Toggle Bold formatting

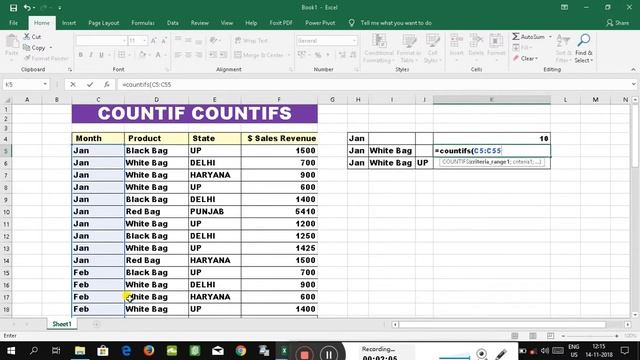pos(81,55)
